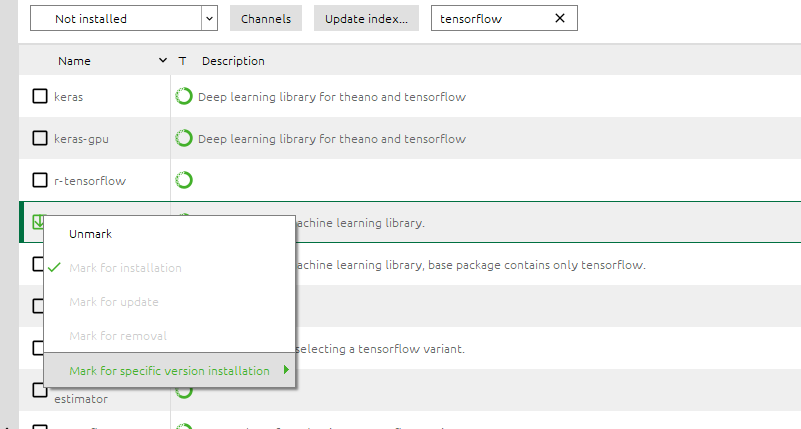
Task: Open the Channels dialog
Action: click(266, 18)
